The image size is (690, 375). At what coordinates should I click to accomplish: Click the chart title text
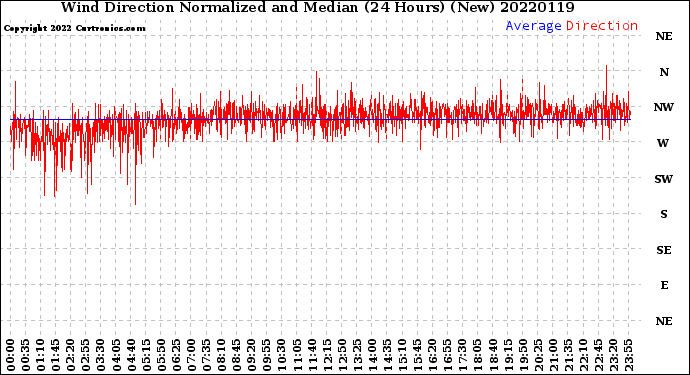coord(317,7)
